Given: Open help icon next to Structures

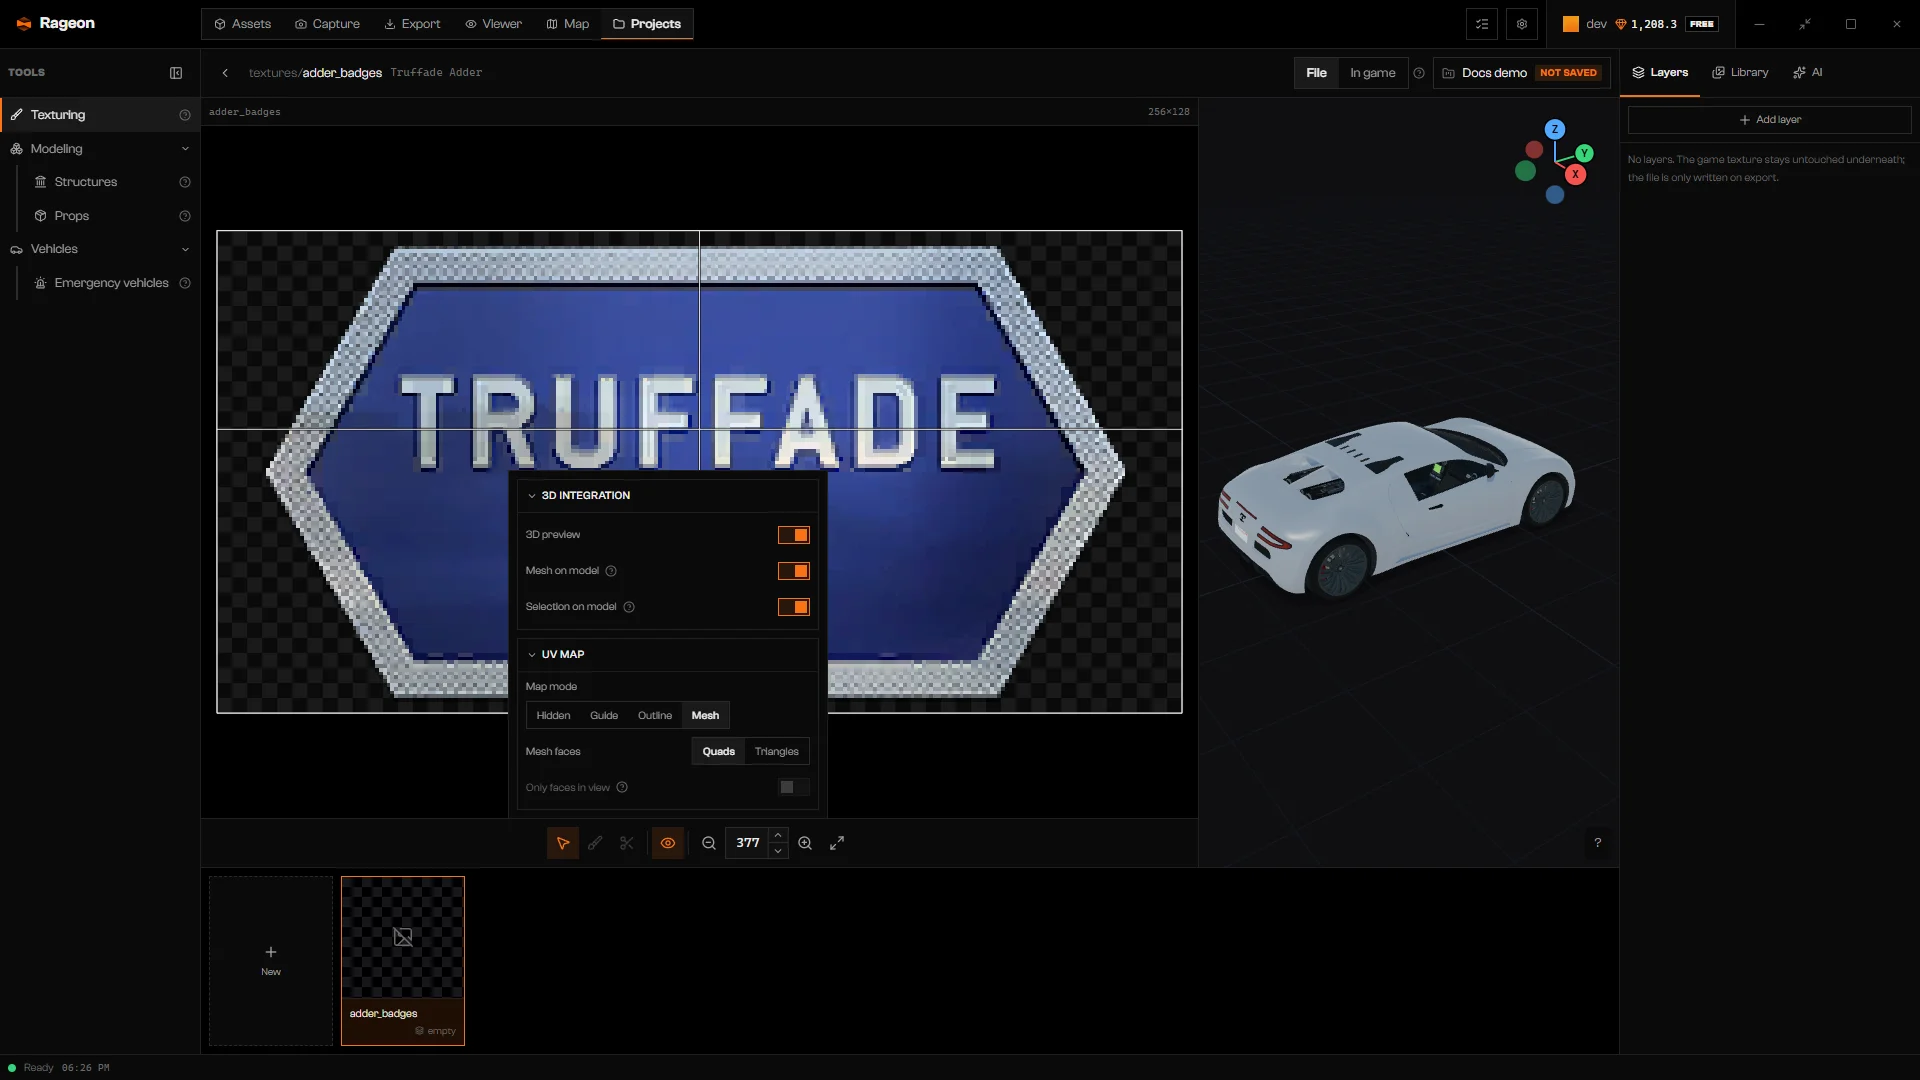Looking at the screenshot, I should point(185,182).
